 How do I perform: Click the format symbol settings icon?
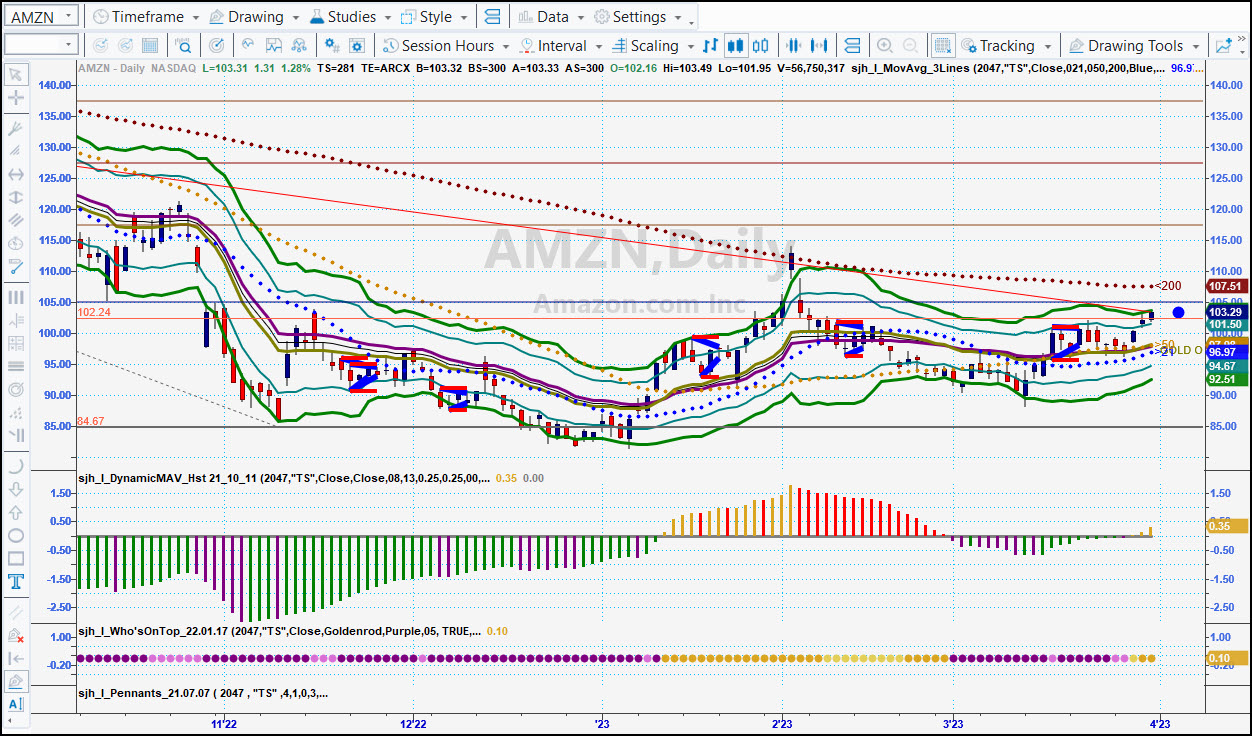click(332, 45)
